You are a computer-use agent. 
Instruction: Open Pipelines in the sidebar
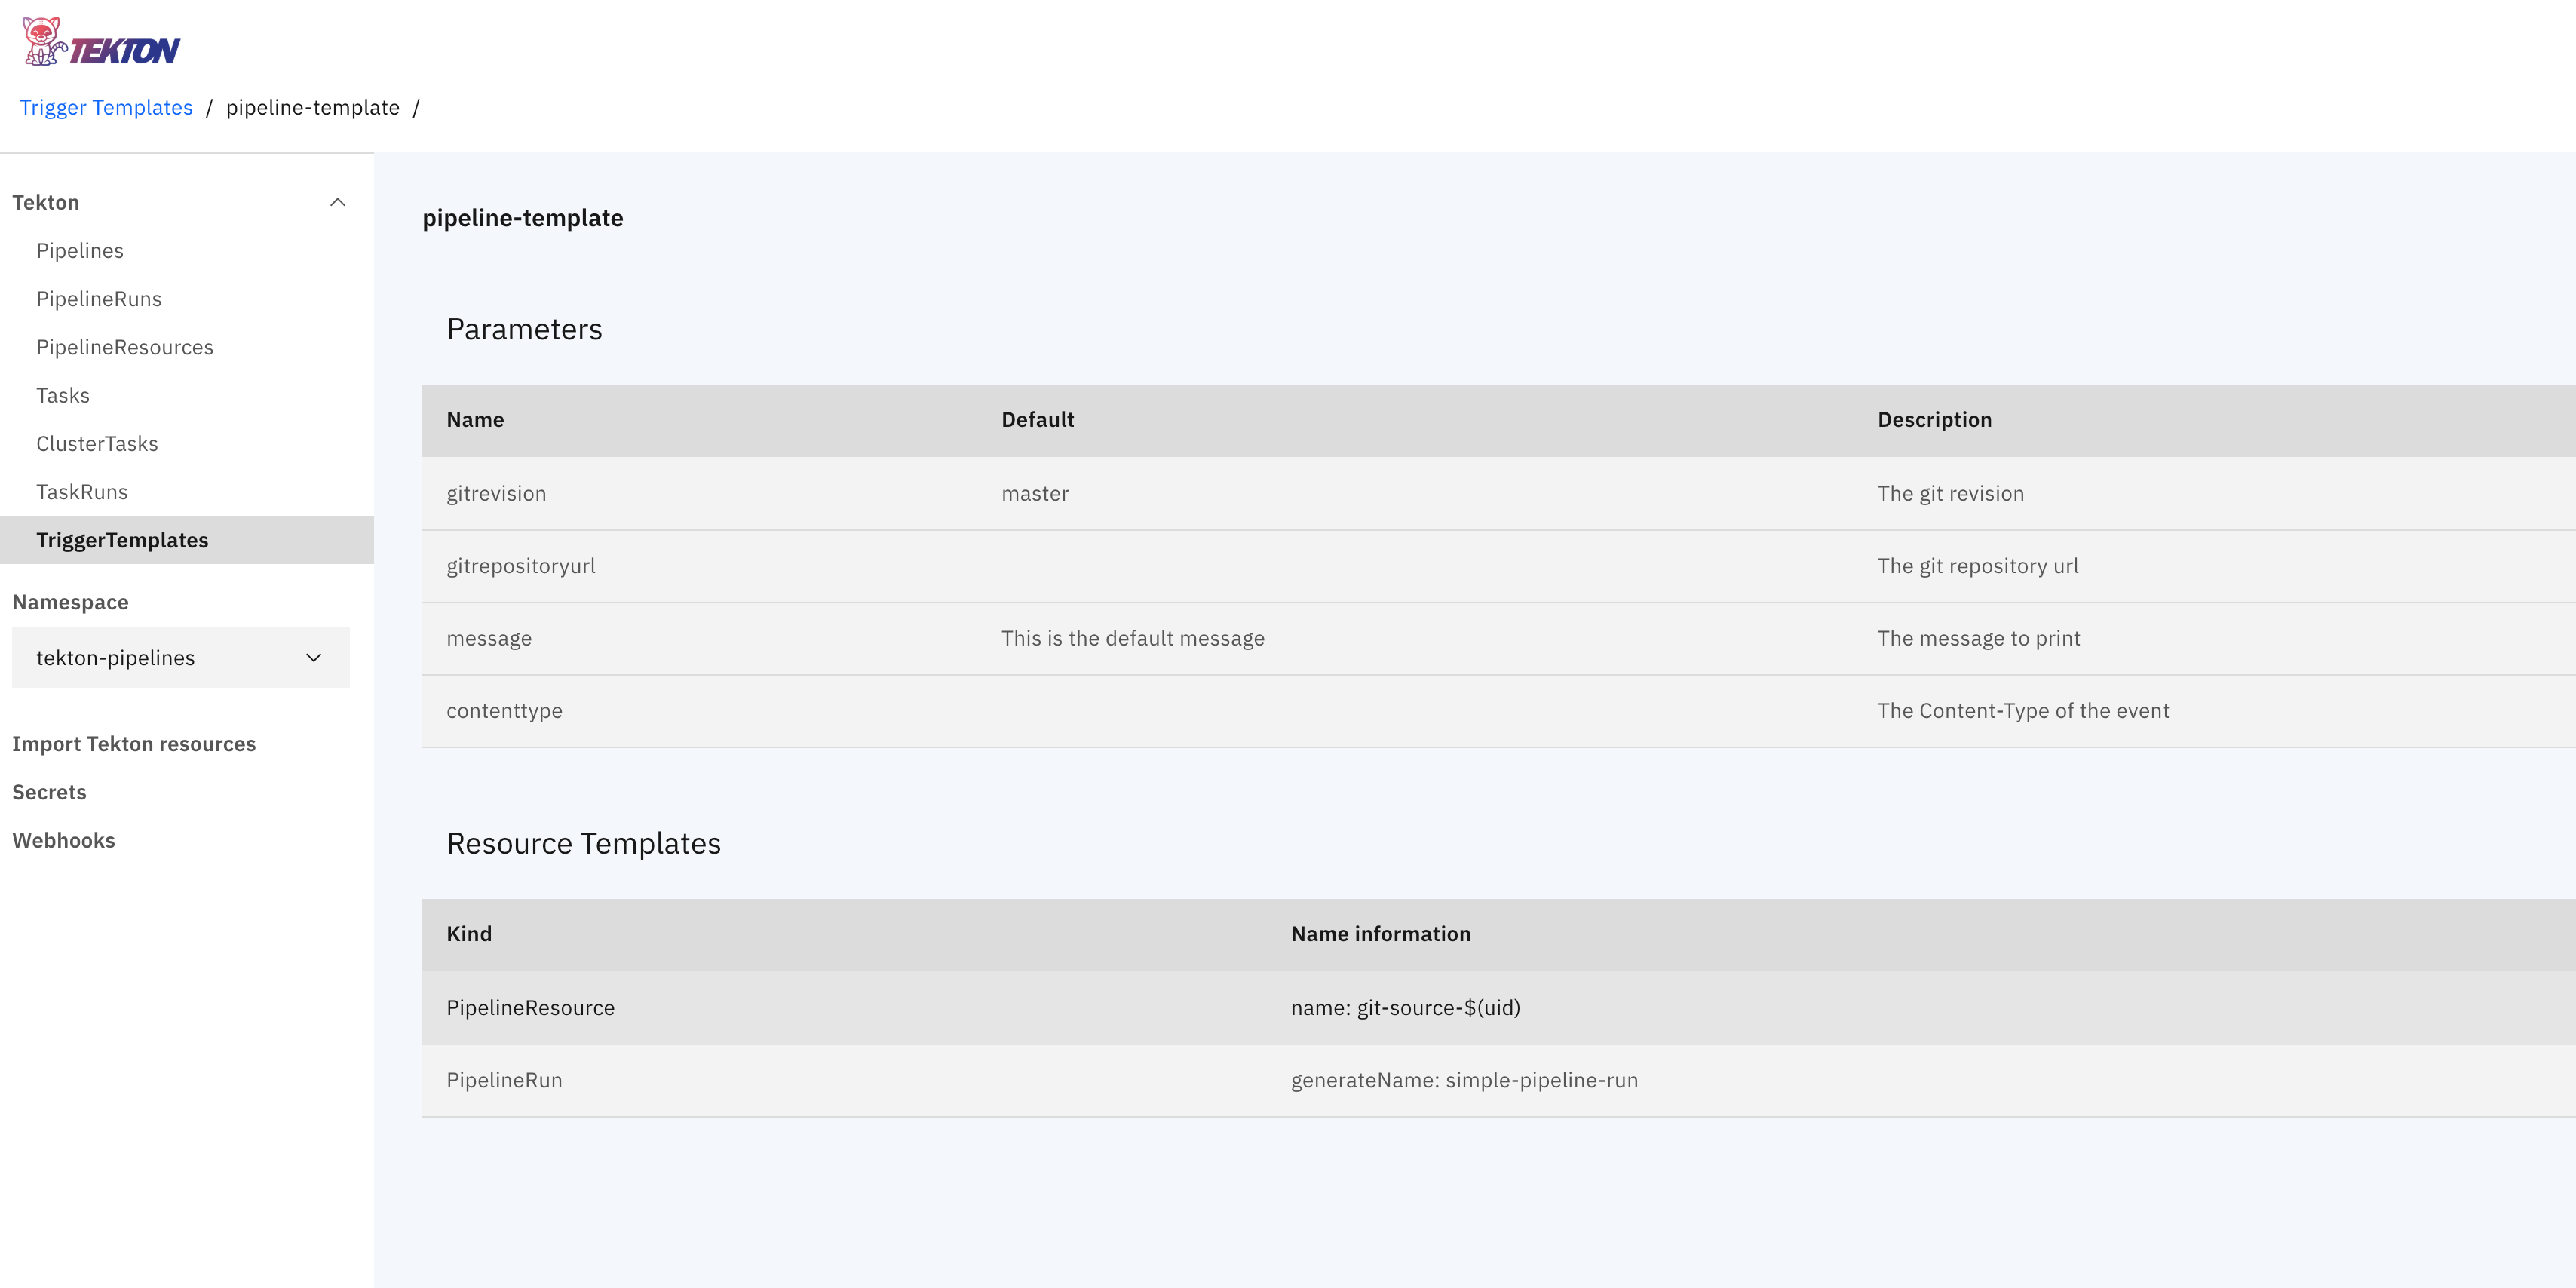[x=80, y=251]
